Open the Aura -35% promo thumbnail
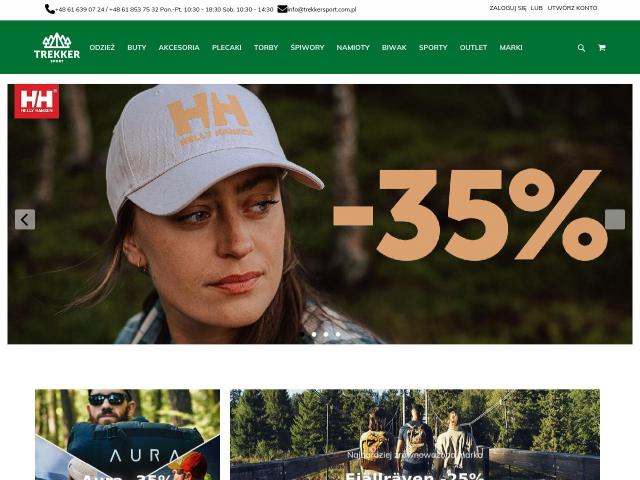Image resolution: width=640 pixels, height=480 pixels. point(127,435)
